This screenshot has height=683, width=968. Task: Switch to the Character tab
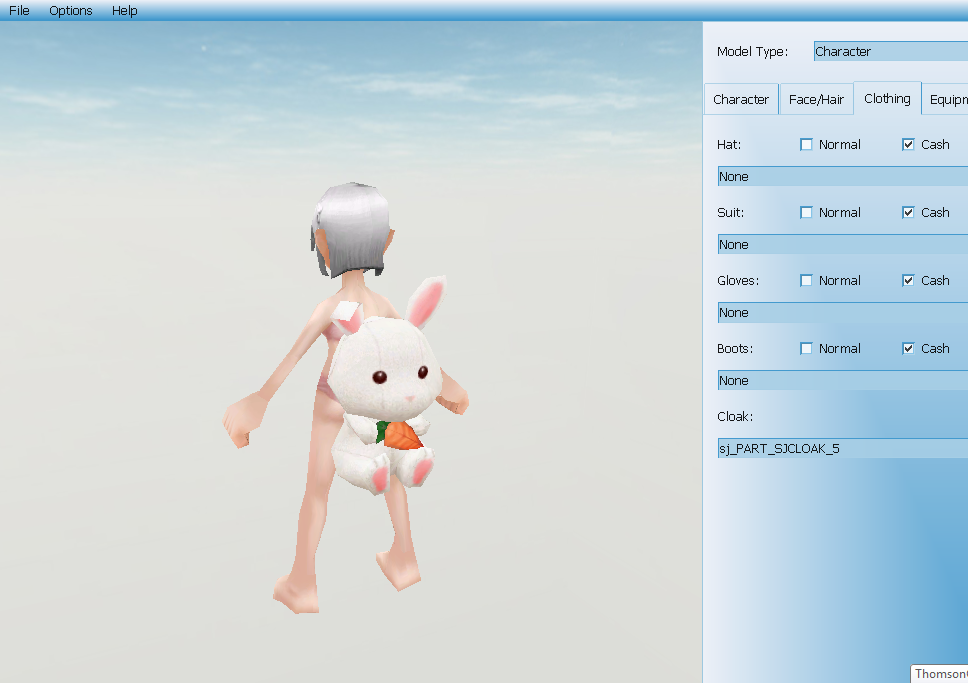[741, 100]
